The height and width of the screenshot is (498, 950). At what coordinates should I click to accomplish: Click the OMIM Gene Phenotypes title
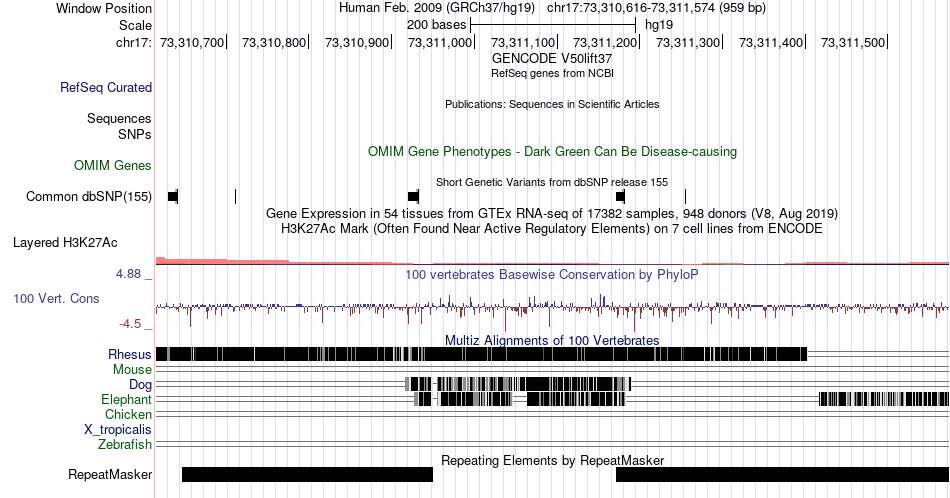552,151
